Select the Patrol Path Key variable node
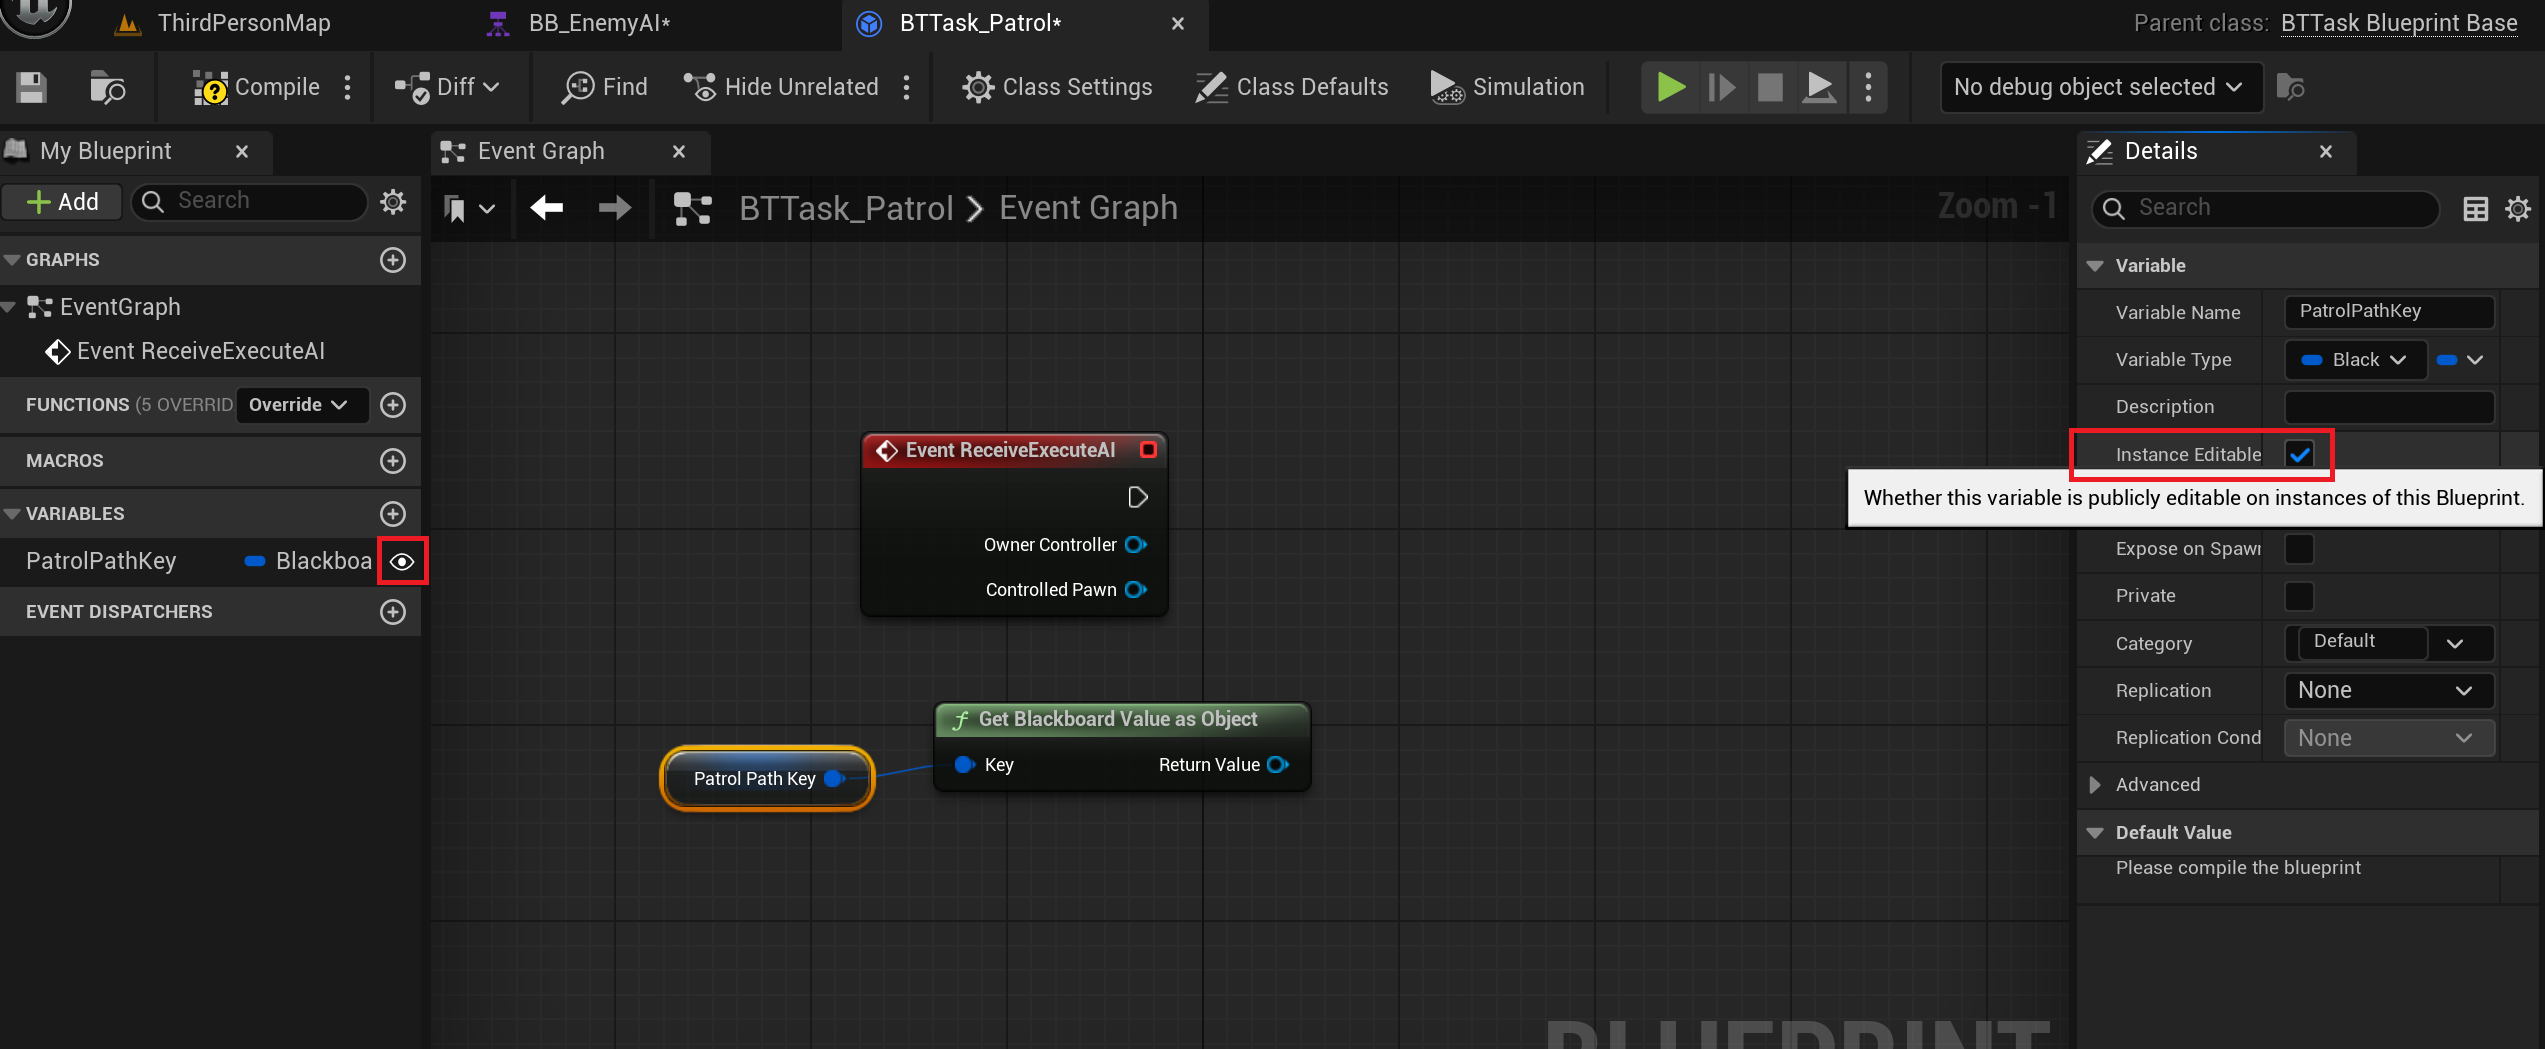 767,779
